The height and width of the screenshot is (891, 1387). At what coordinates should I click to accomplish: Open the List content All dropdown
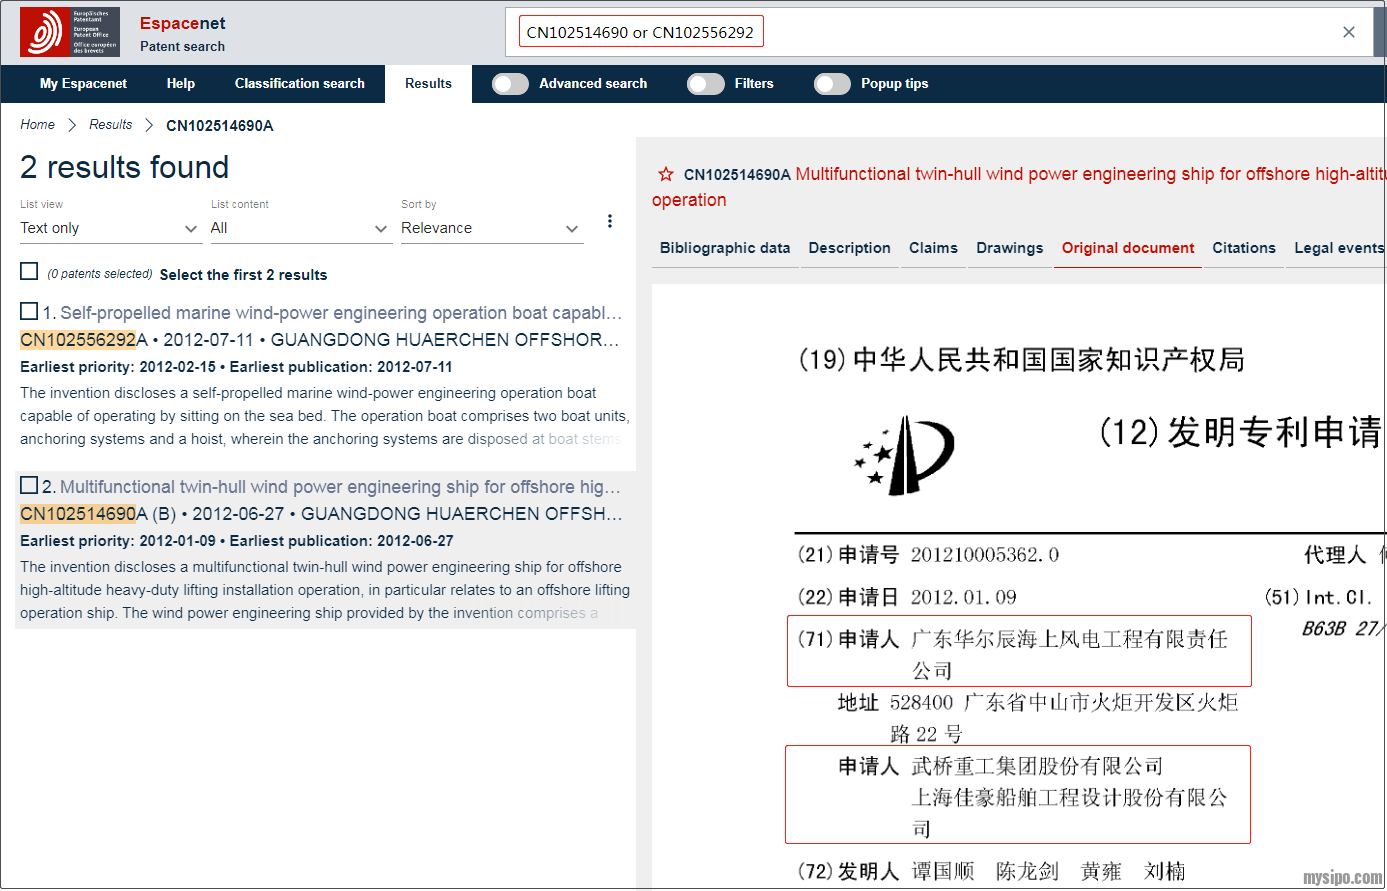coord(299,228)
